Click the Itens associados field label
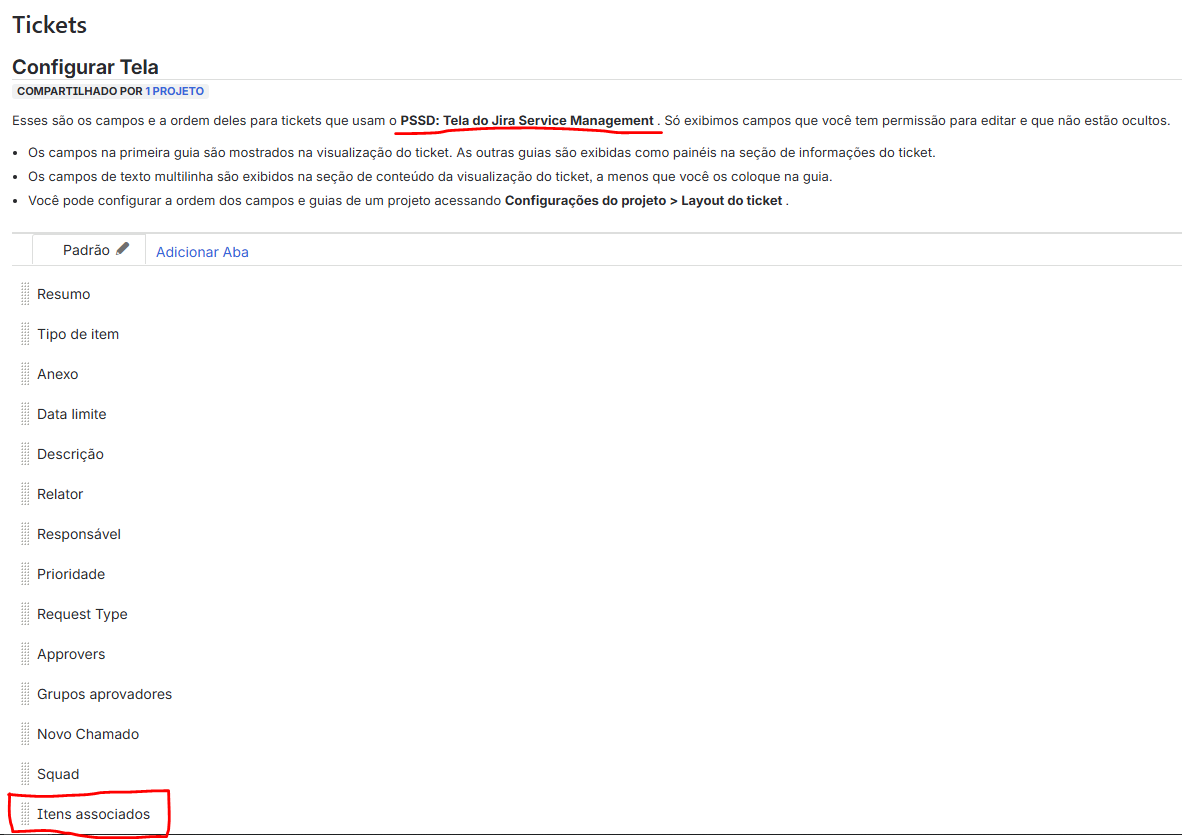Image resolution: width=1182 pixels, height=839 pixels. (93, 814)
